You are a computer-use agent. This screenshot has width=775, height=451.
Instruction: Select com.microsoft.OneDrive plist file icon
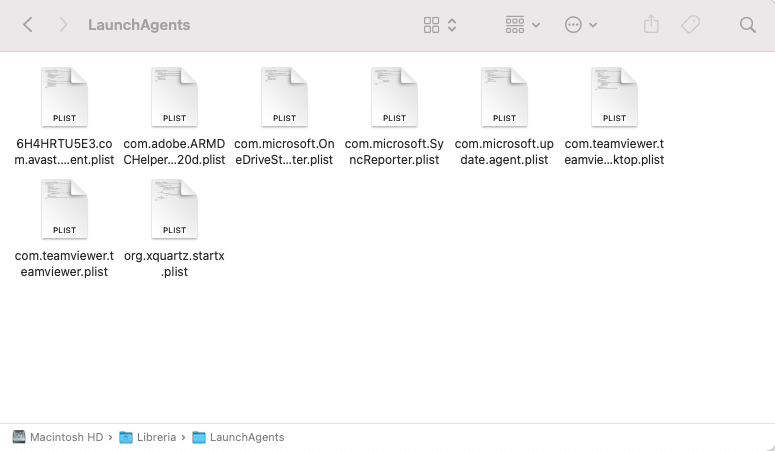click(285, 97)
